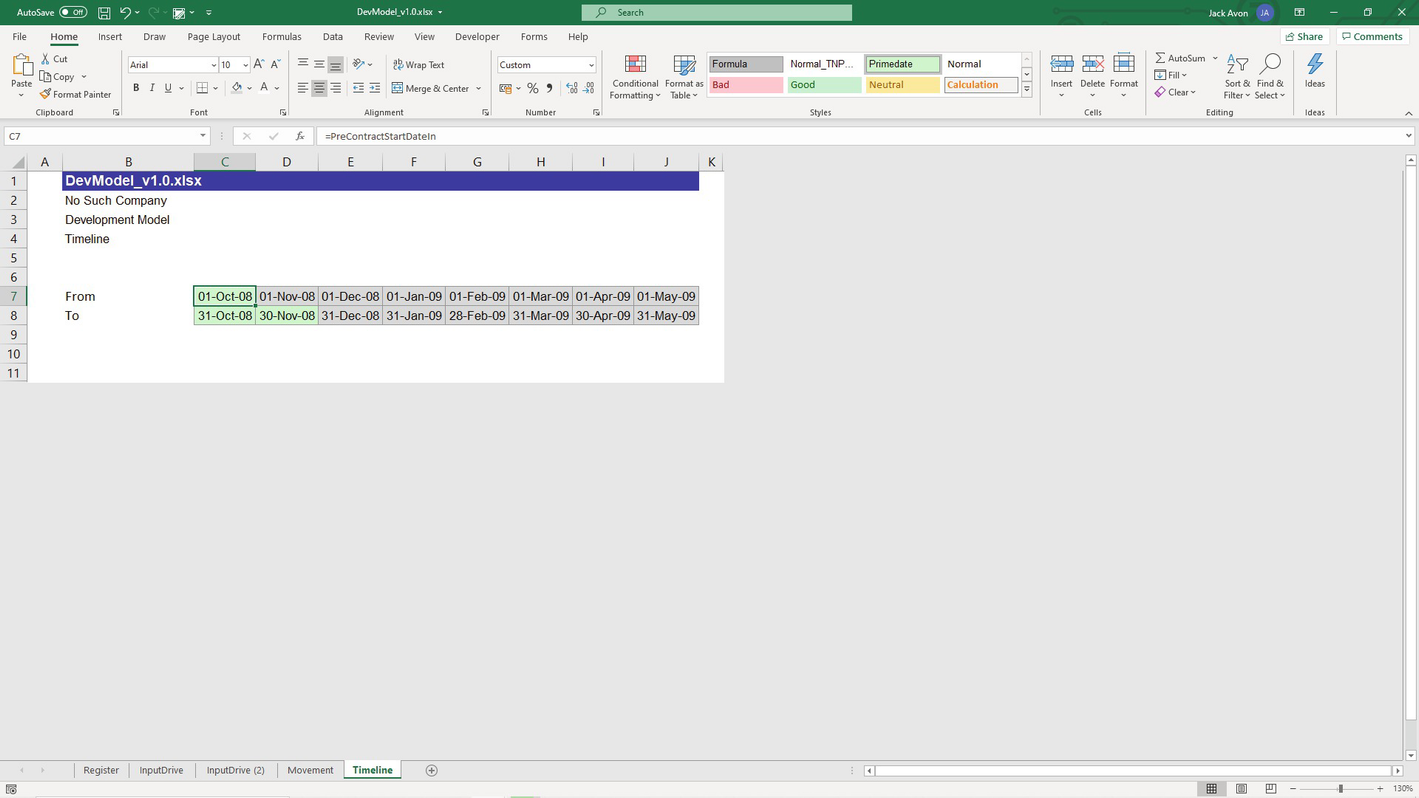Switch to Page Break Preview in status bar
Screen dimensions: 1419x798
1270,789
